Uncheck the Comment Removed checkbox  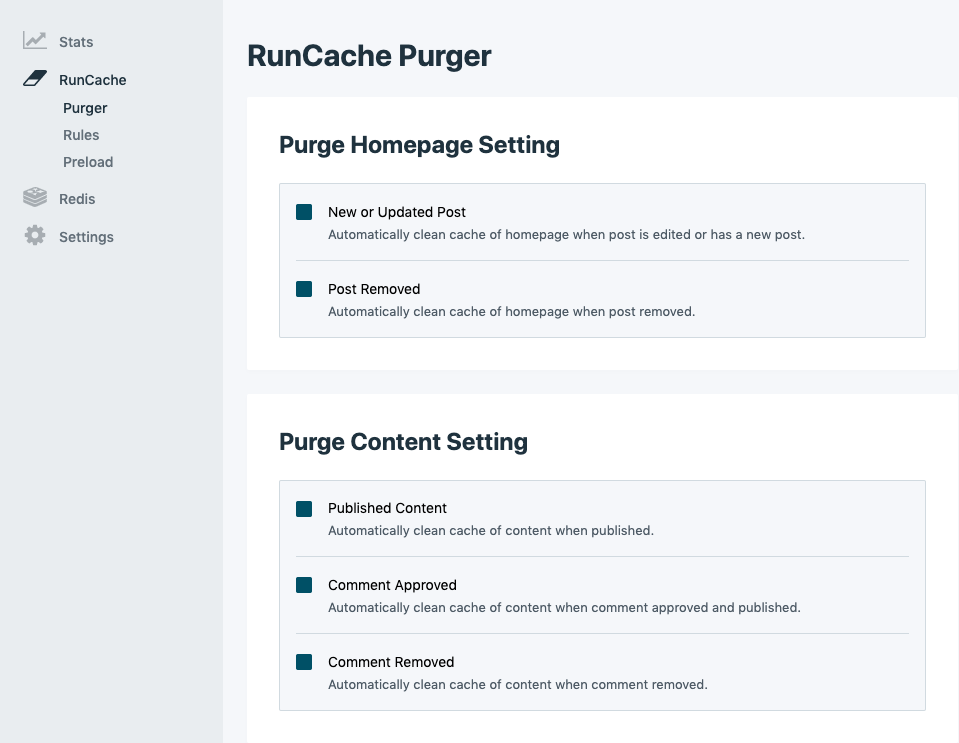pyautogui.click(x=304, y=662)
